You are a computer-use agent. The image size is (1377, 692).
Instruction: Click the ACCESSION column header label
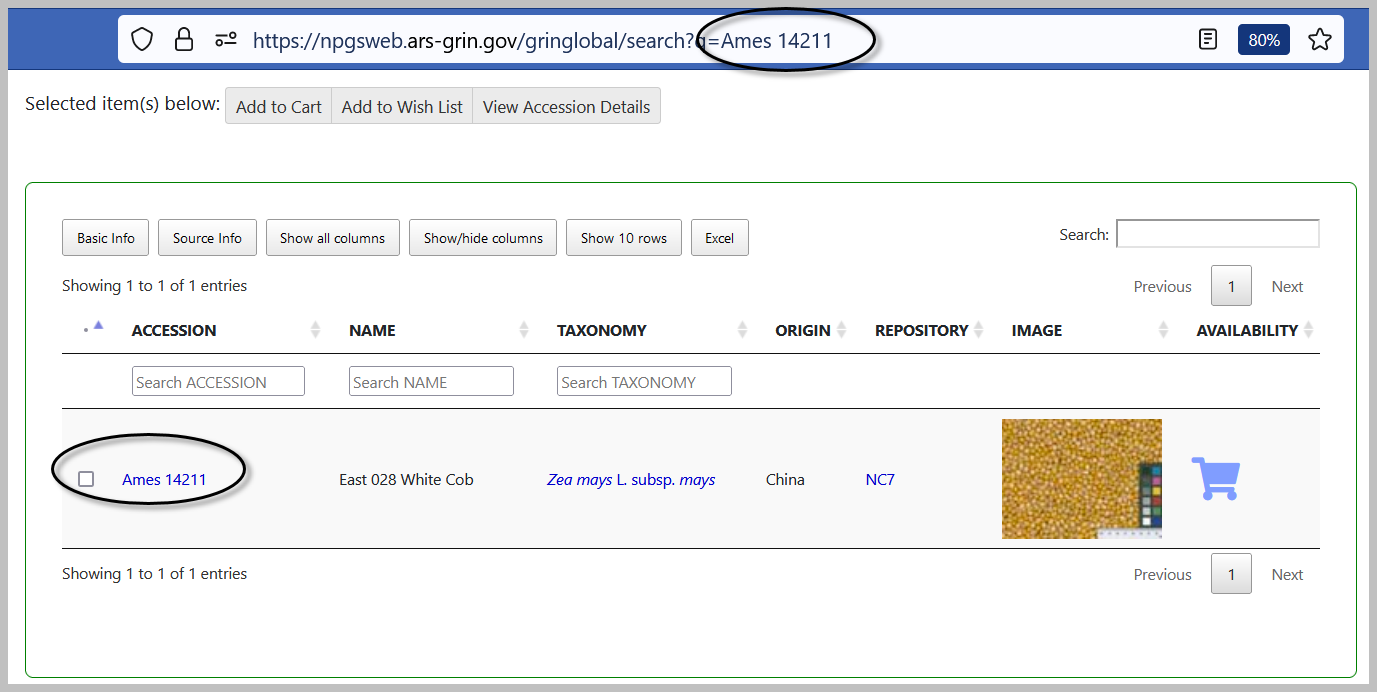[x=174, y=330]
